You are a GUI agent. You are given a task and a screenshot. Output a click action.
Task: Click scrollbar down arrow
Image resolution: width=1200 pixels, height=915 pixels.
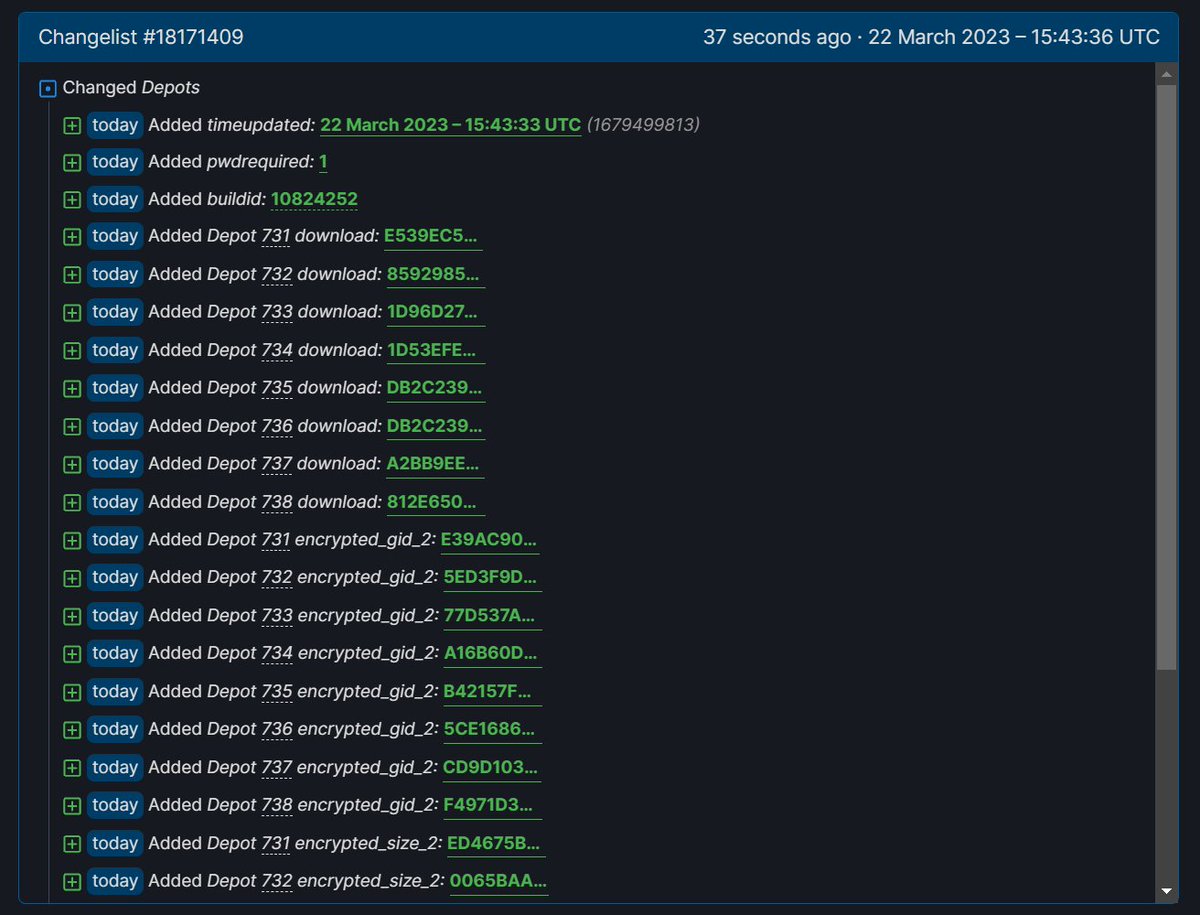click(x=1166, y=890)
